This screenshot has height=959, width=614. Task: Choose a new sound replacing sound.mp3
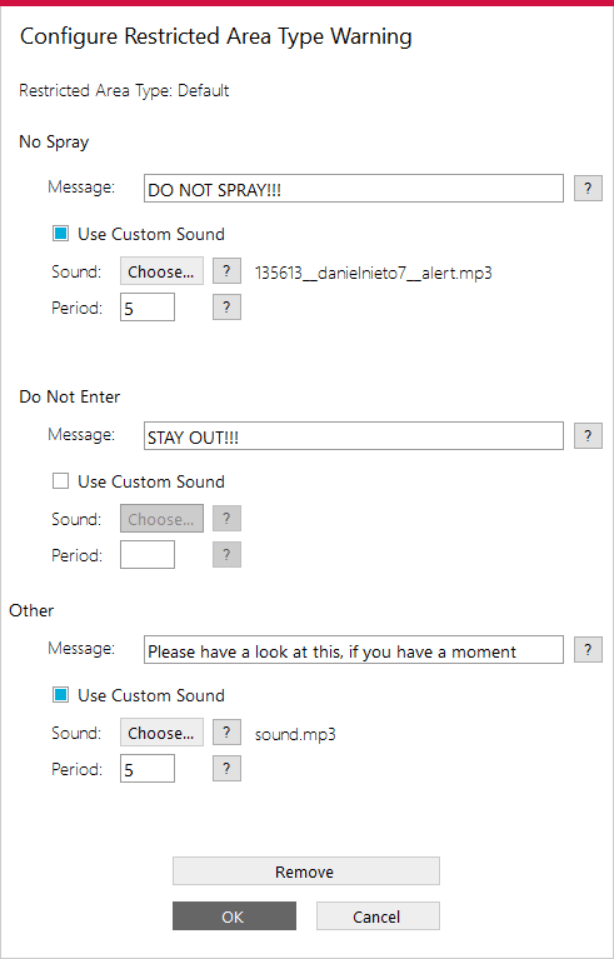[x=161, y=732]
